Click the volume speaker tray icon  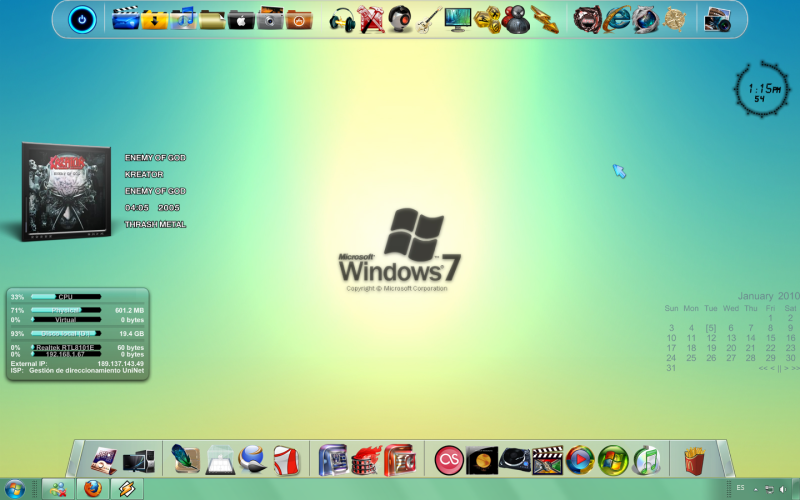783,489
